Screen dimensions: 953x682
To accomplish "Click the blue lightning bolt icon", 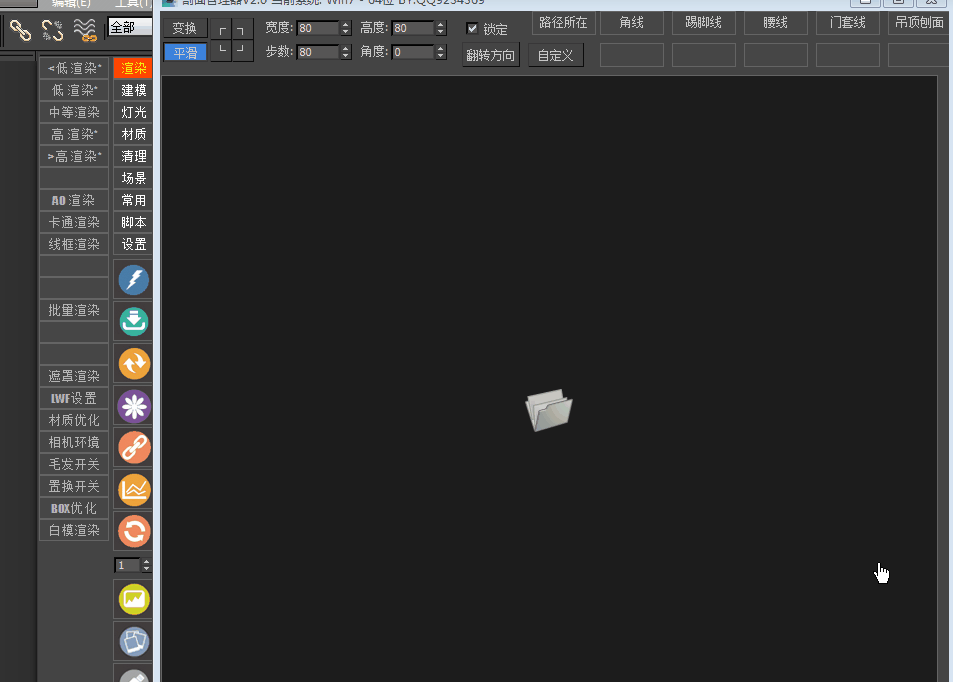I will click(134, 280).
